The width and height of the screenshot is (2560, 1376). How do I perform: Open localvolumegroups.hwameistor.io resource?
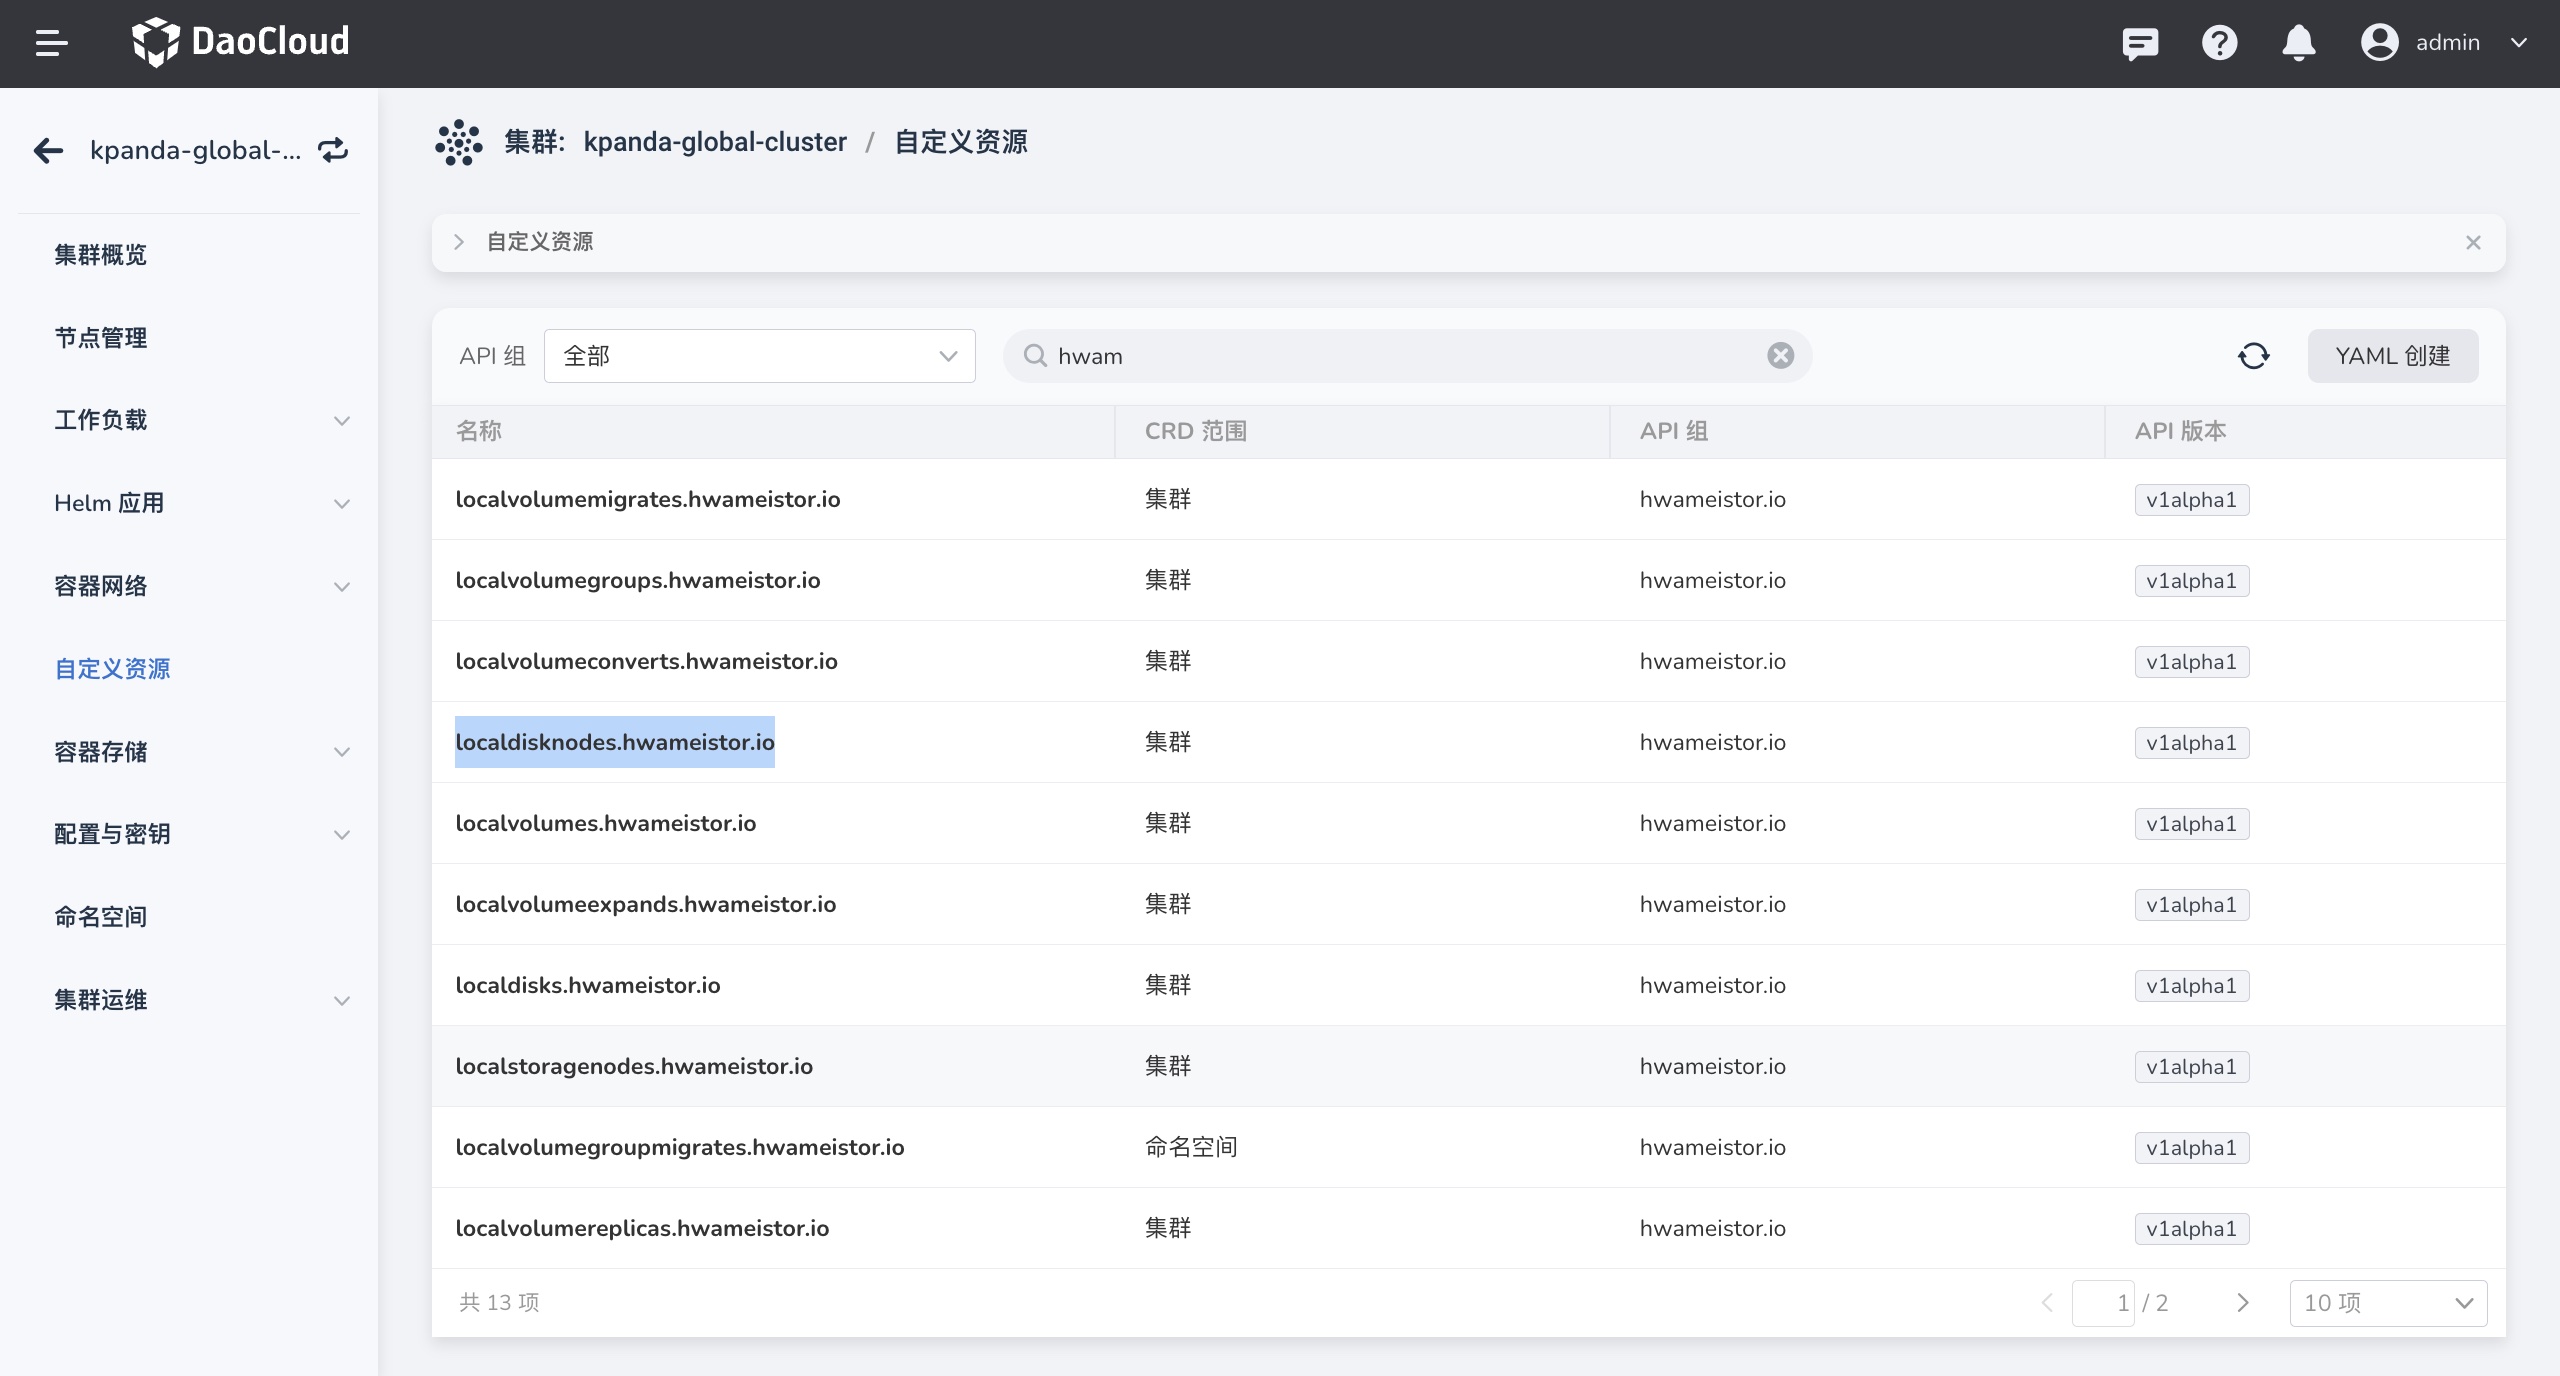638,580
